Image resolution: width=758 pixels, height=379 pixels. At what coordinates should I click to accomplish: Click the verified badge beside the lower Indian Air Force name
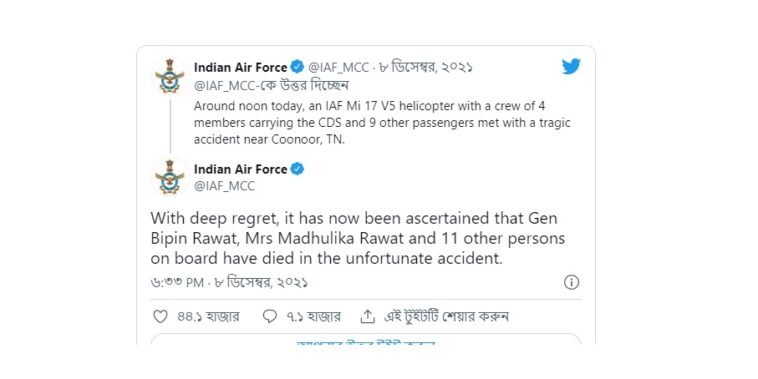(297, 169)
